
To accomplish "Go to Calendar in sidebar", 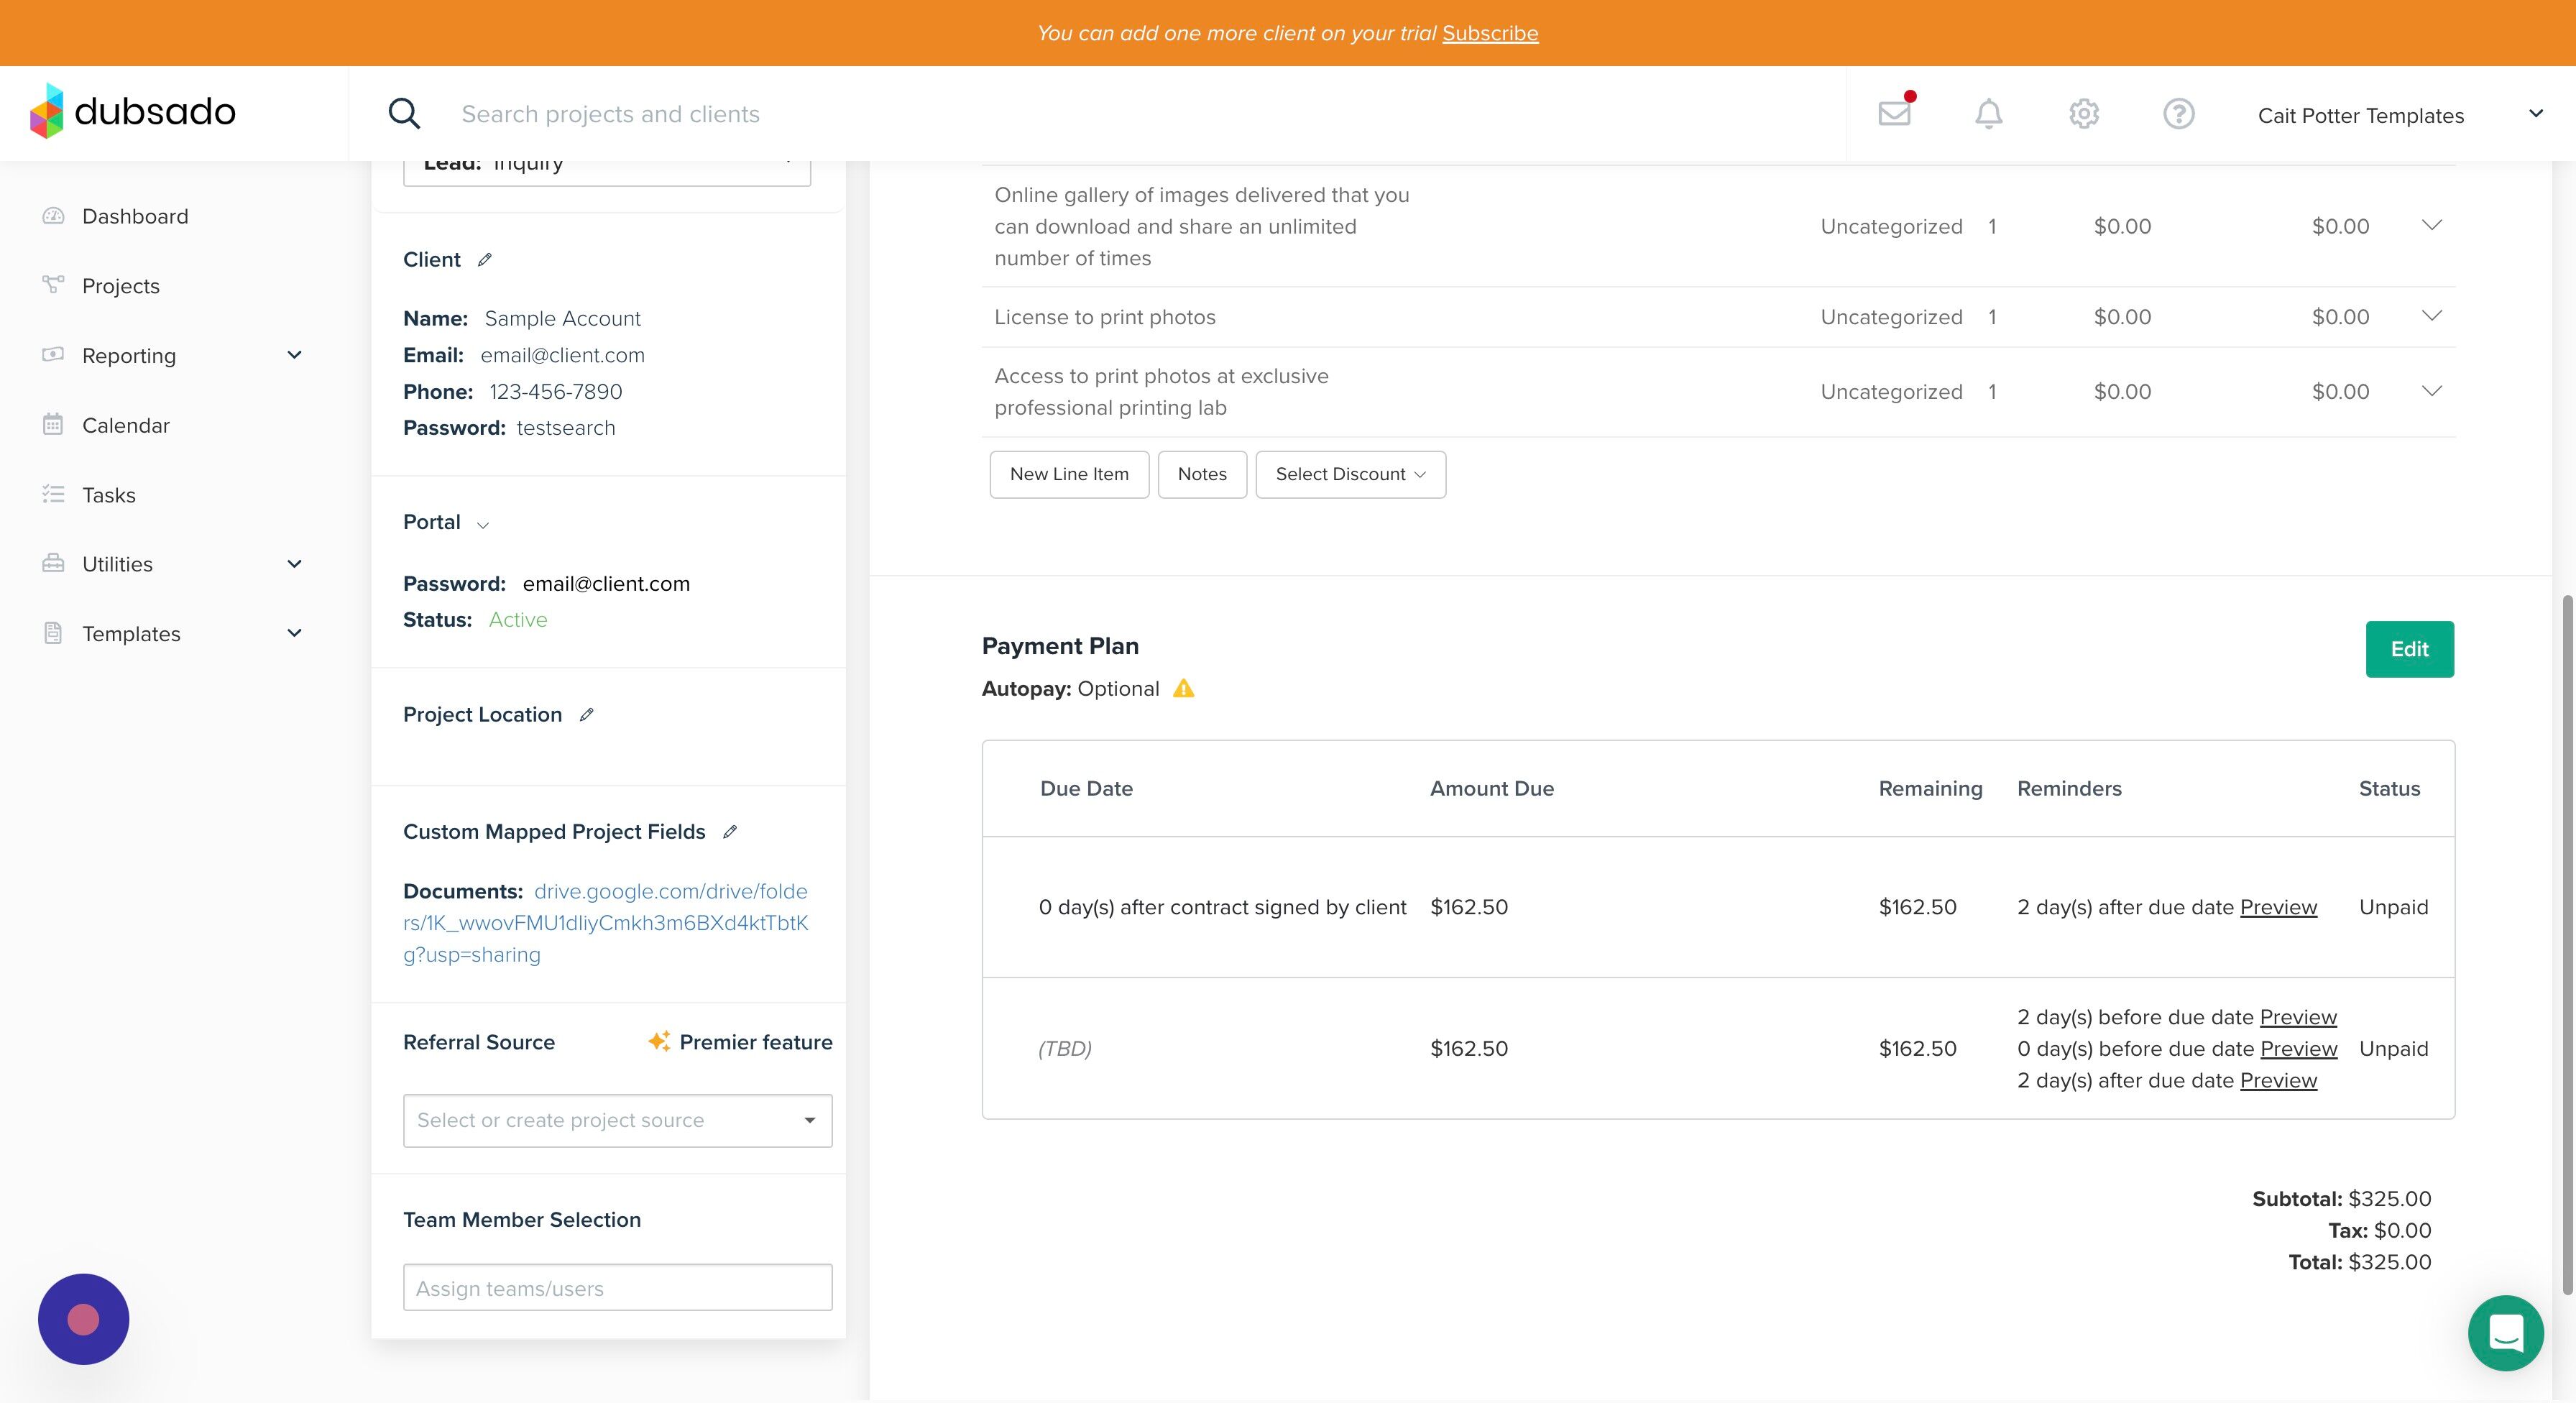I will point(125,425).
